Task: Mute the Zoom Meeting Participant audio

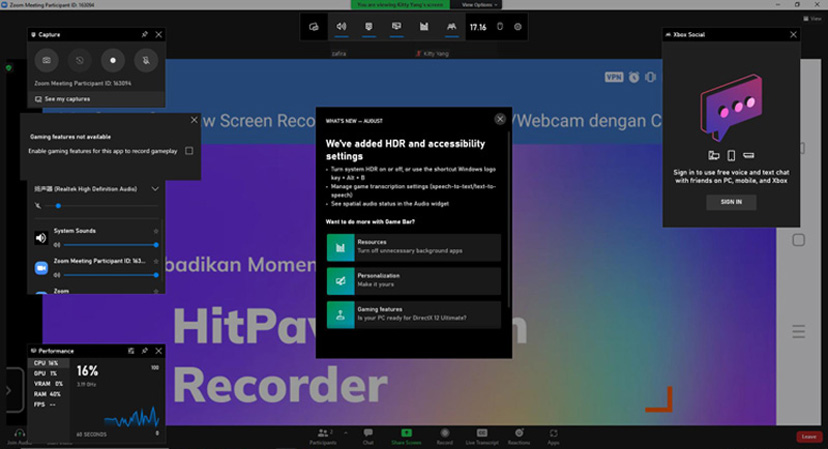Action: [x=57, y=275]
